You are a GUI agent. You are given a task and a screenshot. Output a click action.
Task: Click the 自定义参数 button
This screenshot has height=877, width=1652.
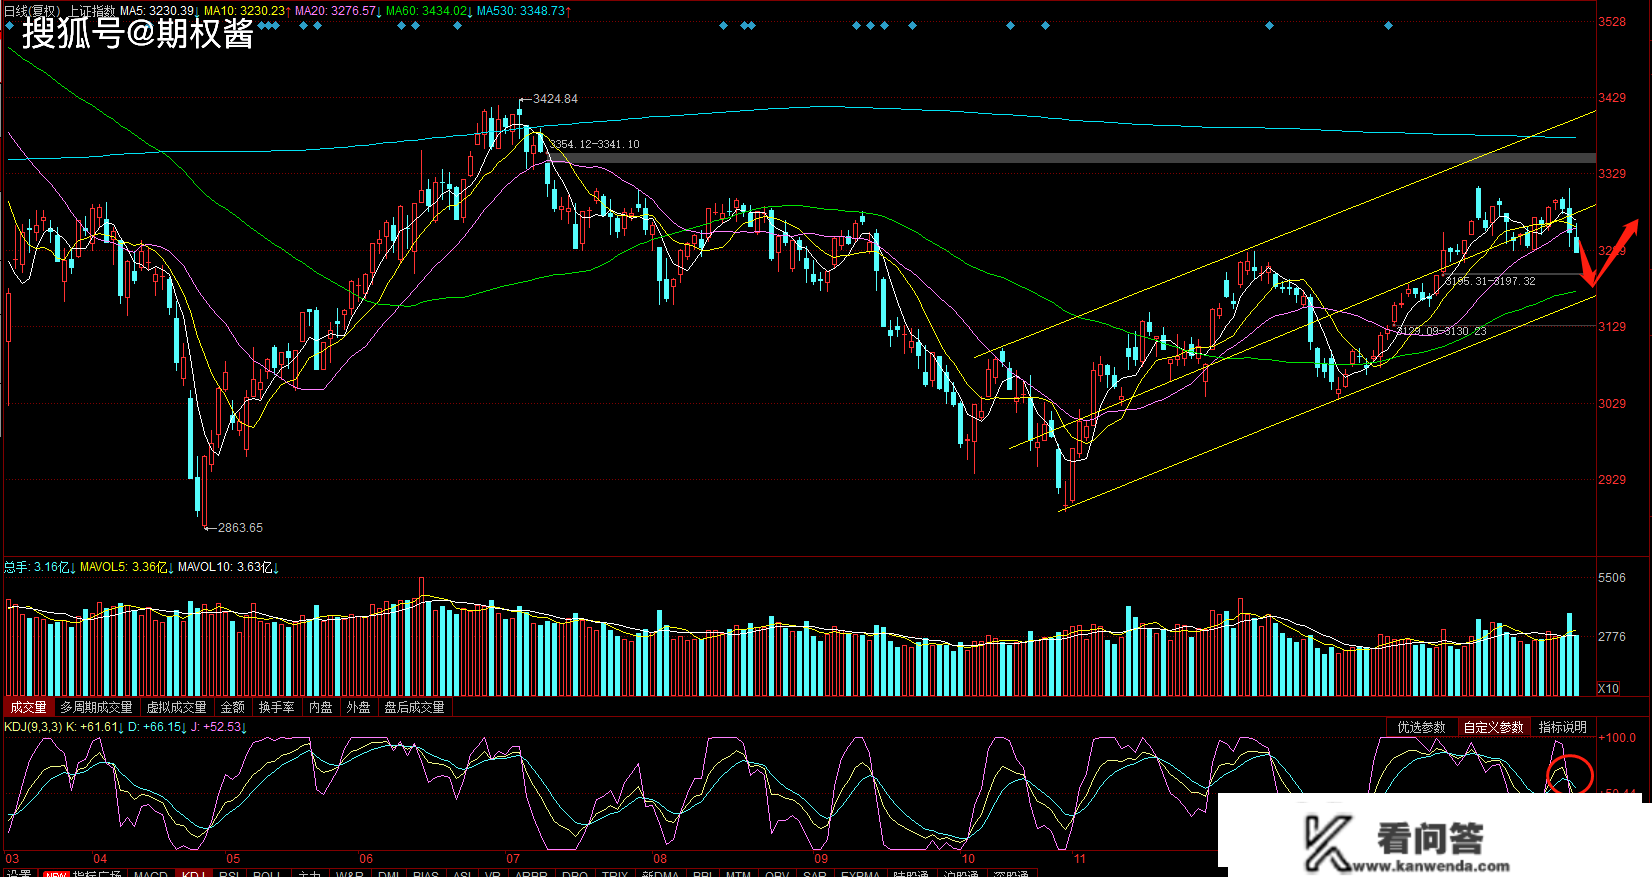pyautogui.click(x=1493, y=727)
